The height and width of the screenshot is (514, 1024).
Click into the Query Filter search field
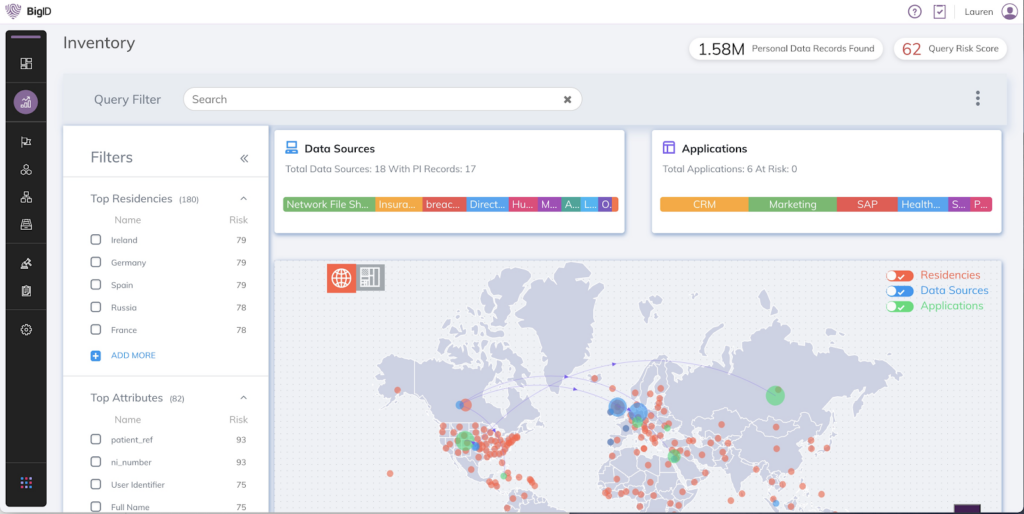pyautogui.click(x=370, y=100)
